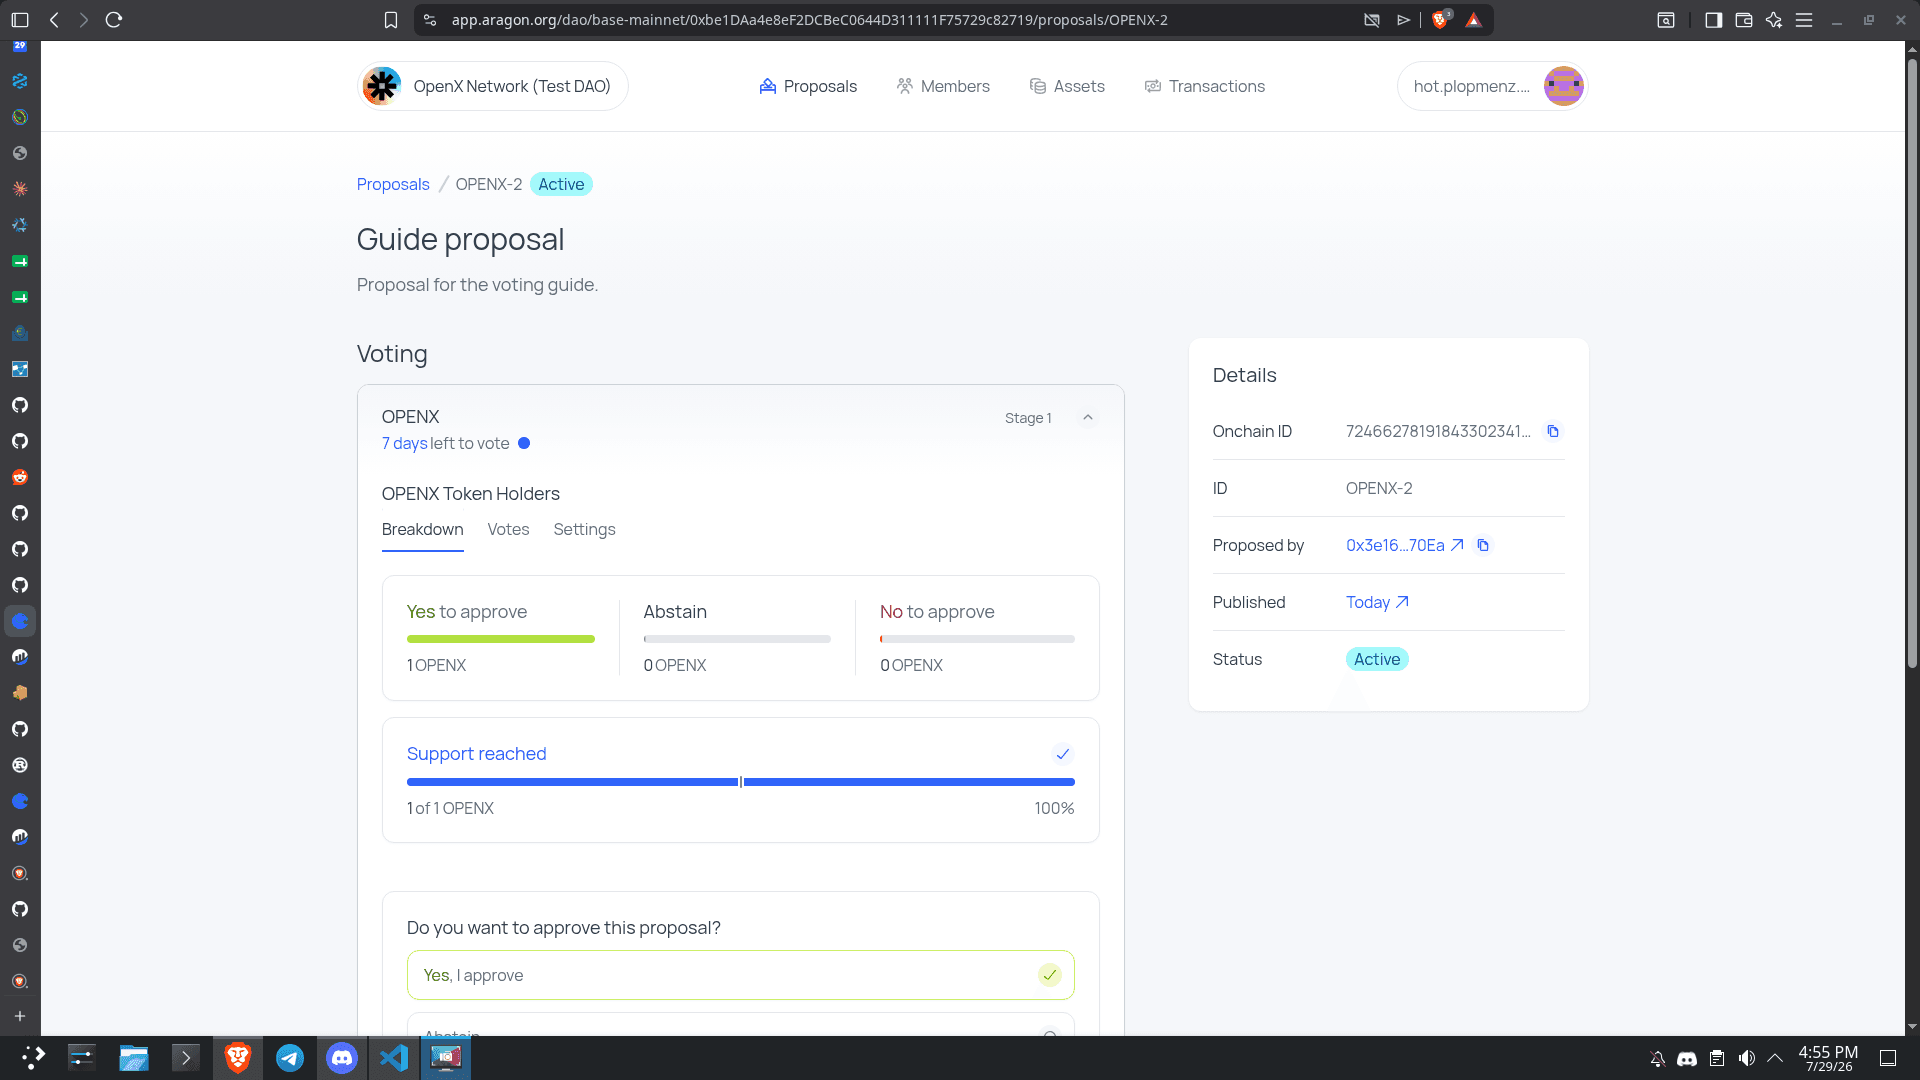This screenshot has width=1920, height=1080.
Task: Copy the proposer address 0x3e16...70Ea
Action: tap(1483, 545)
